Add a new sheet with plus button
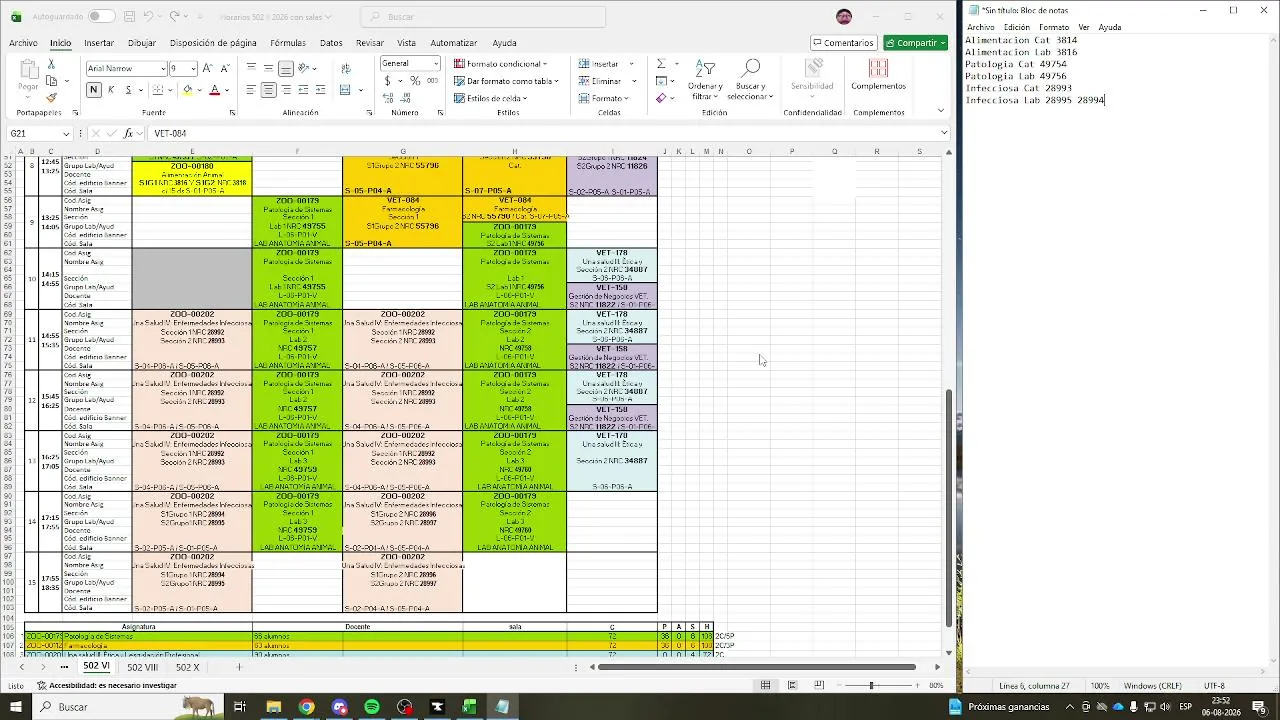 [239, 667]
